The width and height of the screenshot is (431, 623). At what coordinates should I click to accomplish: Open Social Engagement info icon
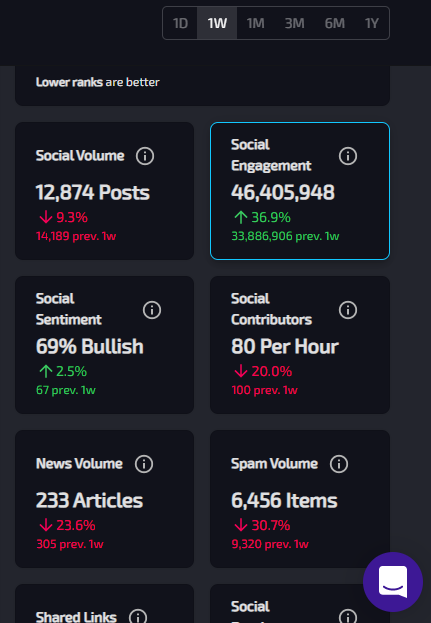pos(348,156)
